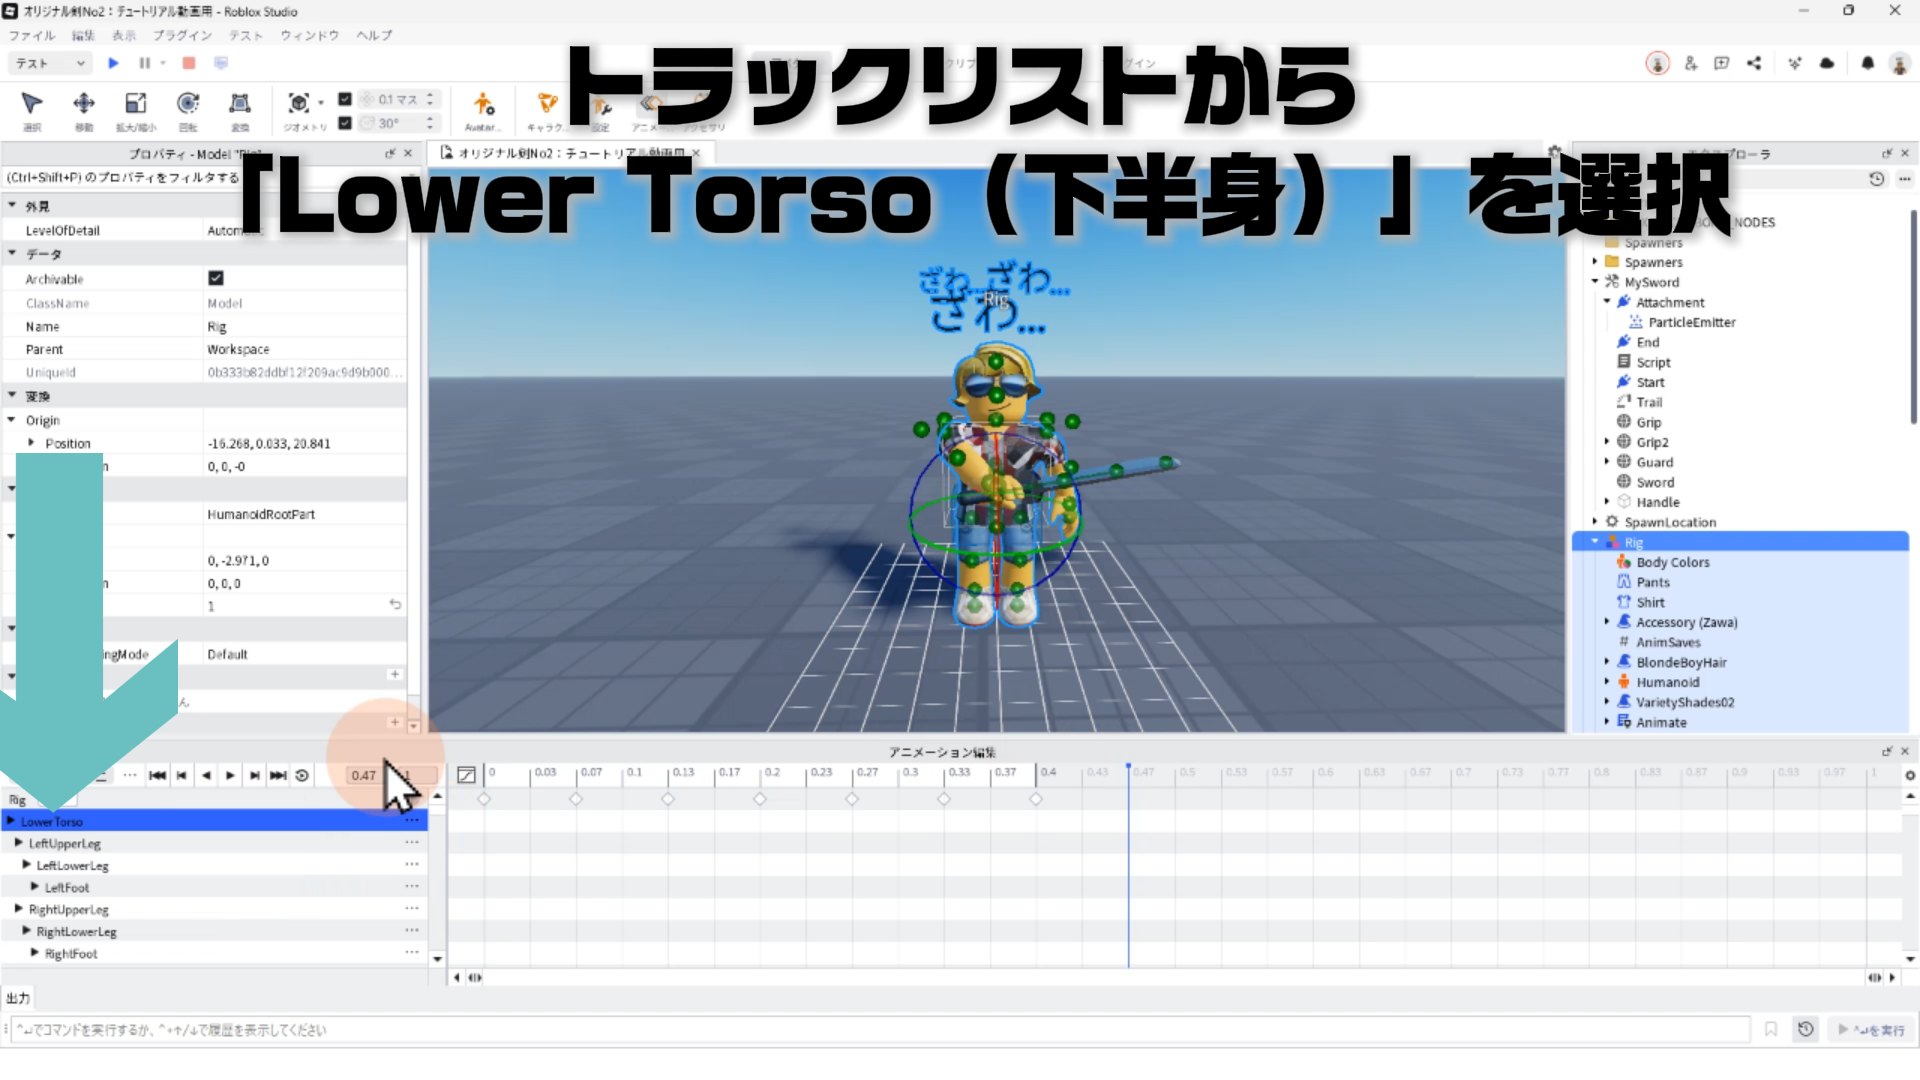Select the Move (移動) tool

click(x=84, y=104)
